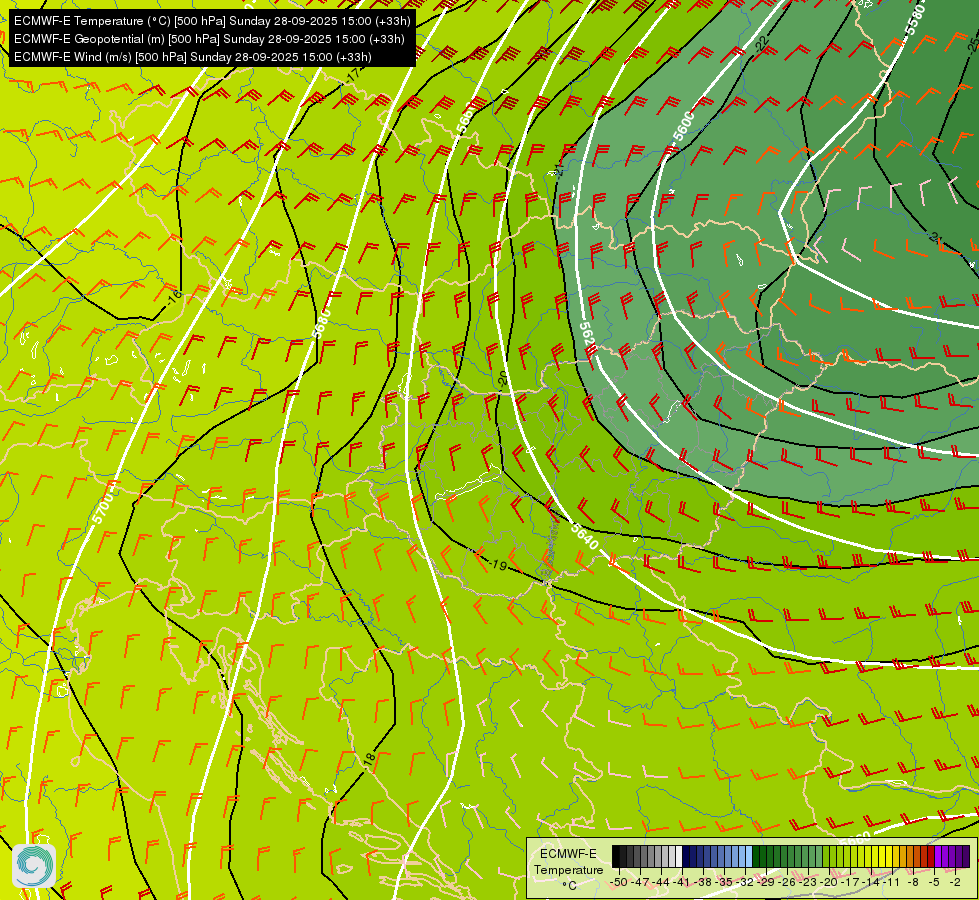Click the swirl logo icon
Image resolution: width=979 pixels, height=900 pixels.
click(34, 866)
